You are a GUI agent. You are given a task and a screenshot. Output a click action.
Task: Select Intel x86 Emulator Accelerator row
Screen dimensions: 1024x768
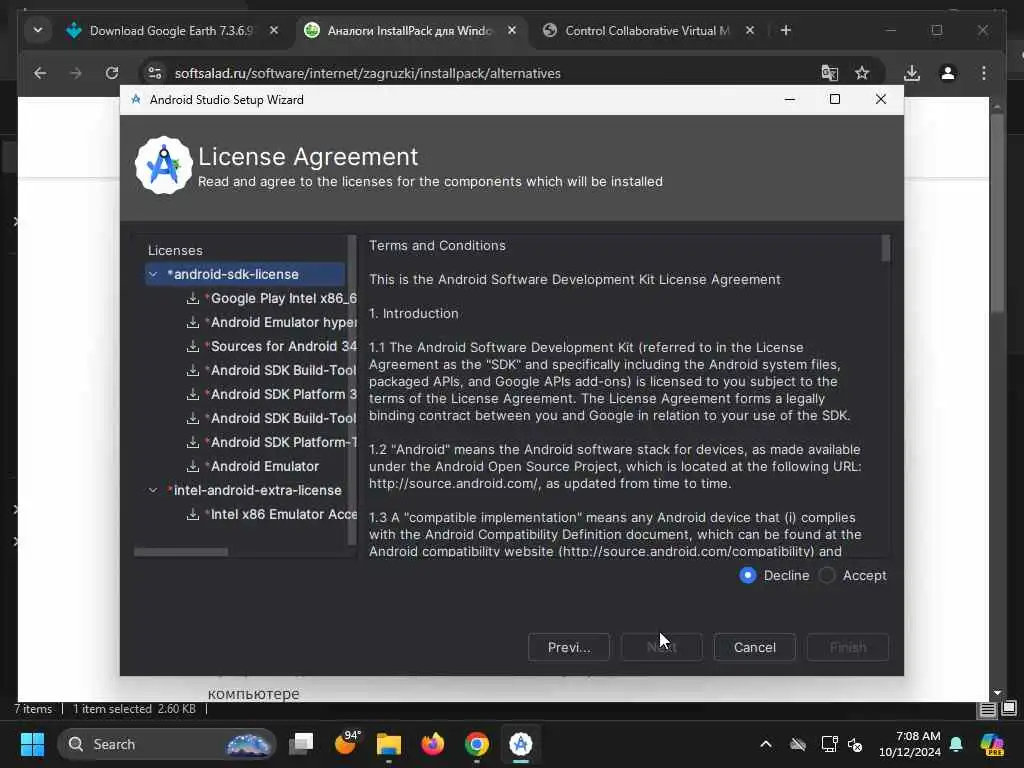pos(281,515)
